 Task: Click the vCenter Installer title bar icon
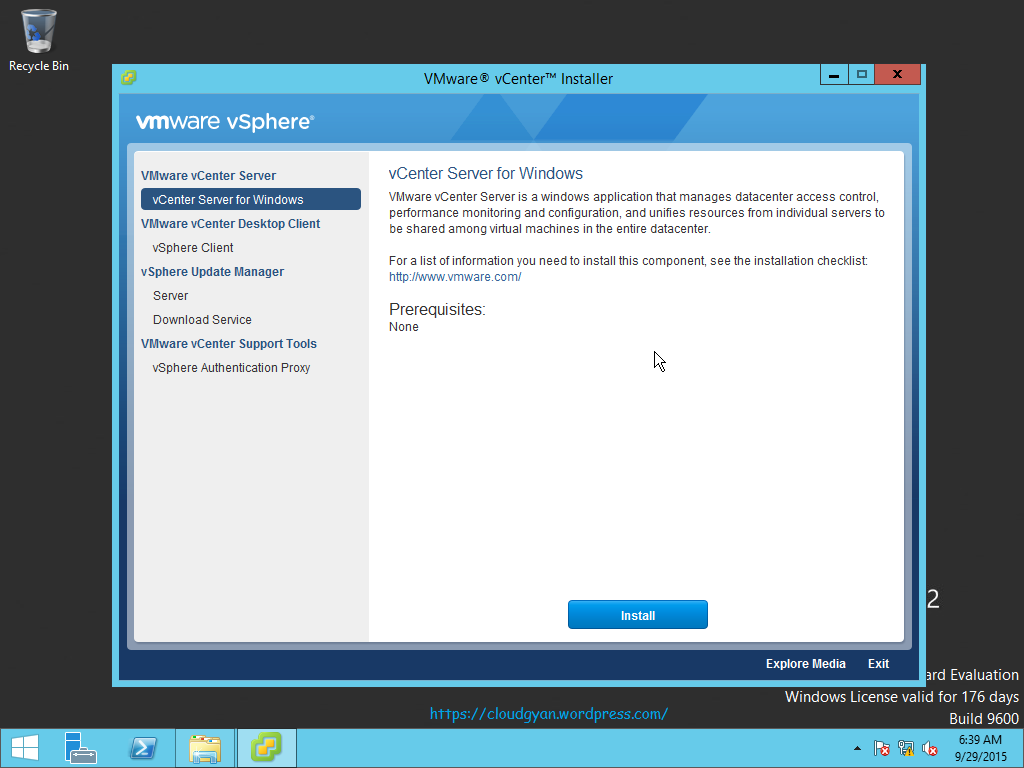pos(129,78)
